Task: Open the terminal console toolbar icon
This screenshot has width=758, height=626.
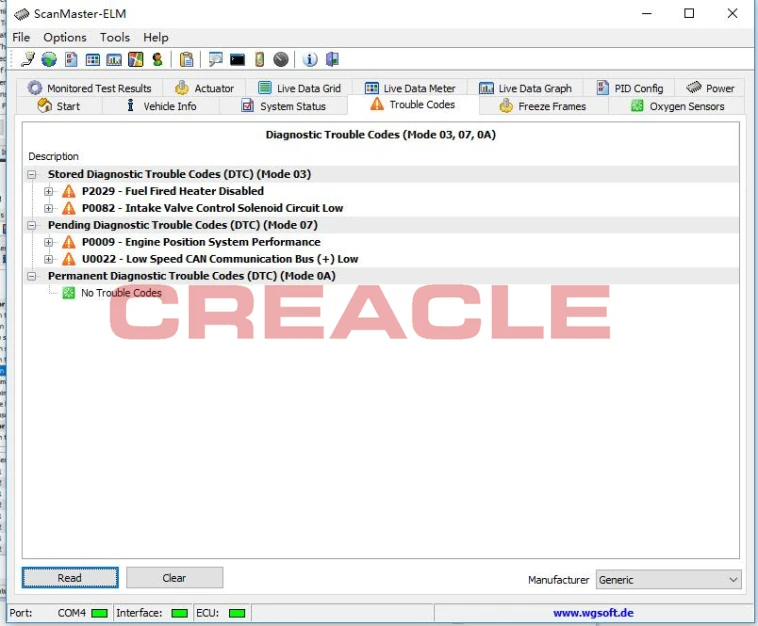Action: [237, 59]
